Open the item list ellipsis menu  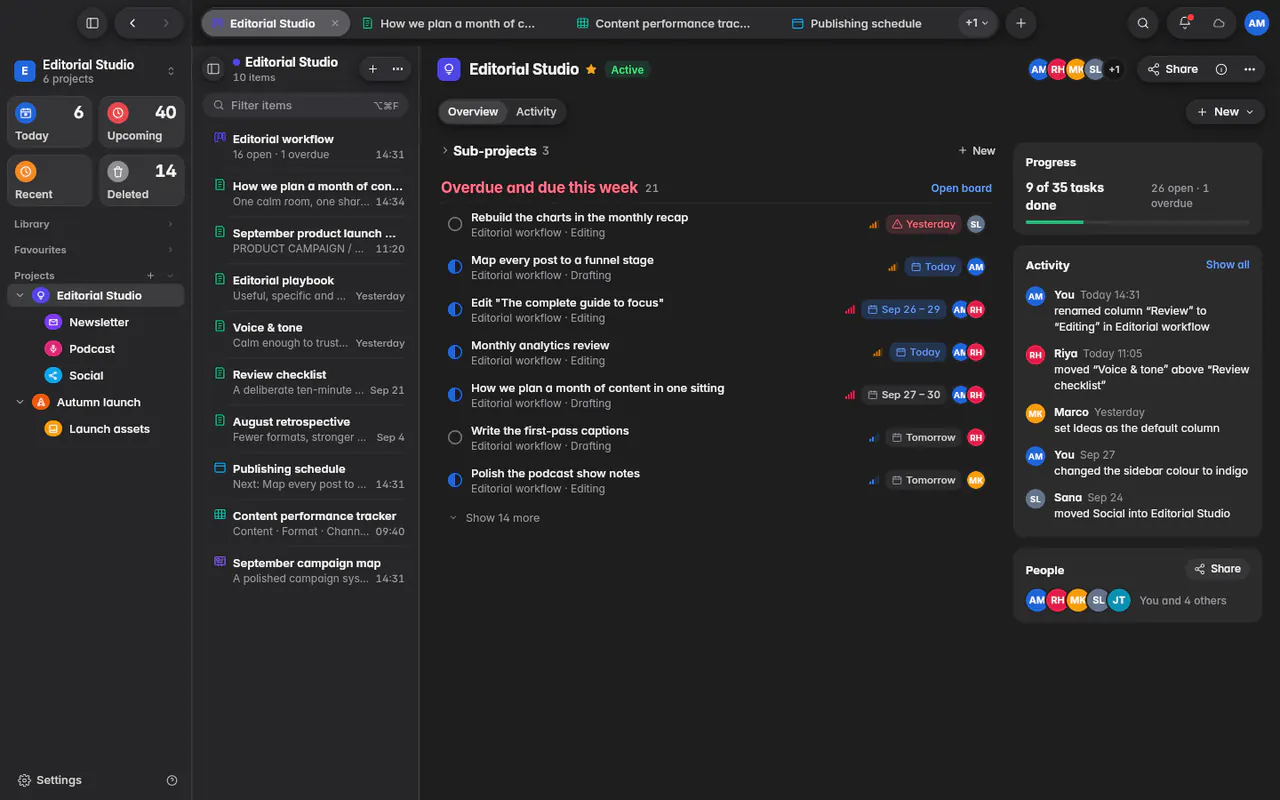[398, 69]
